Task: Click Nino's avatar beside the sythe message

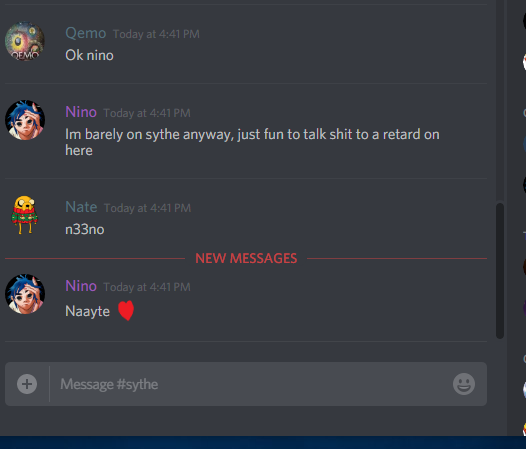Action: (x=25, y=120)
